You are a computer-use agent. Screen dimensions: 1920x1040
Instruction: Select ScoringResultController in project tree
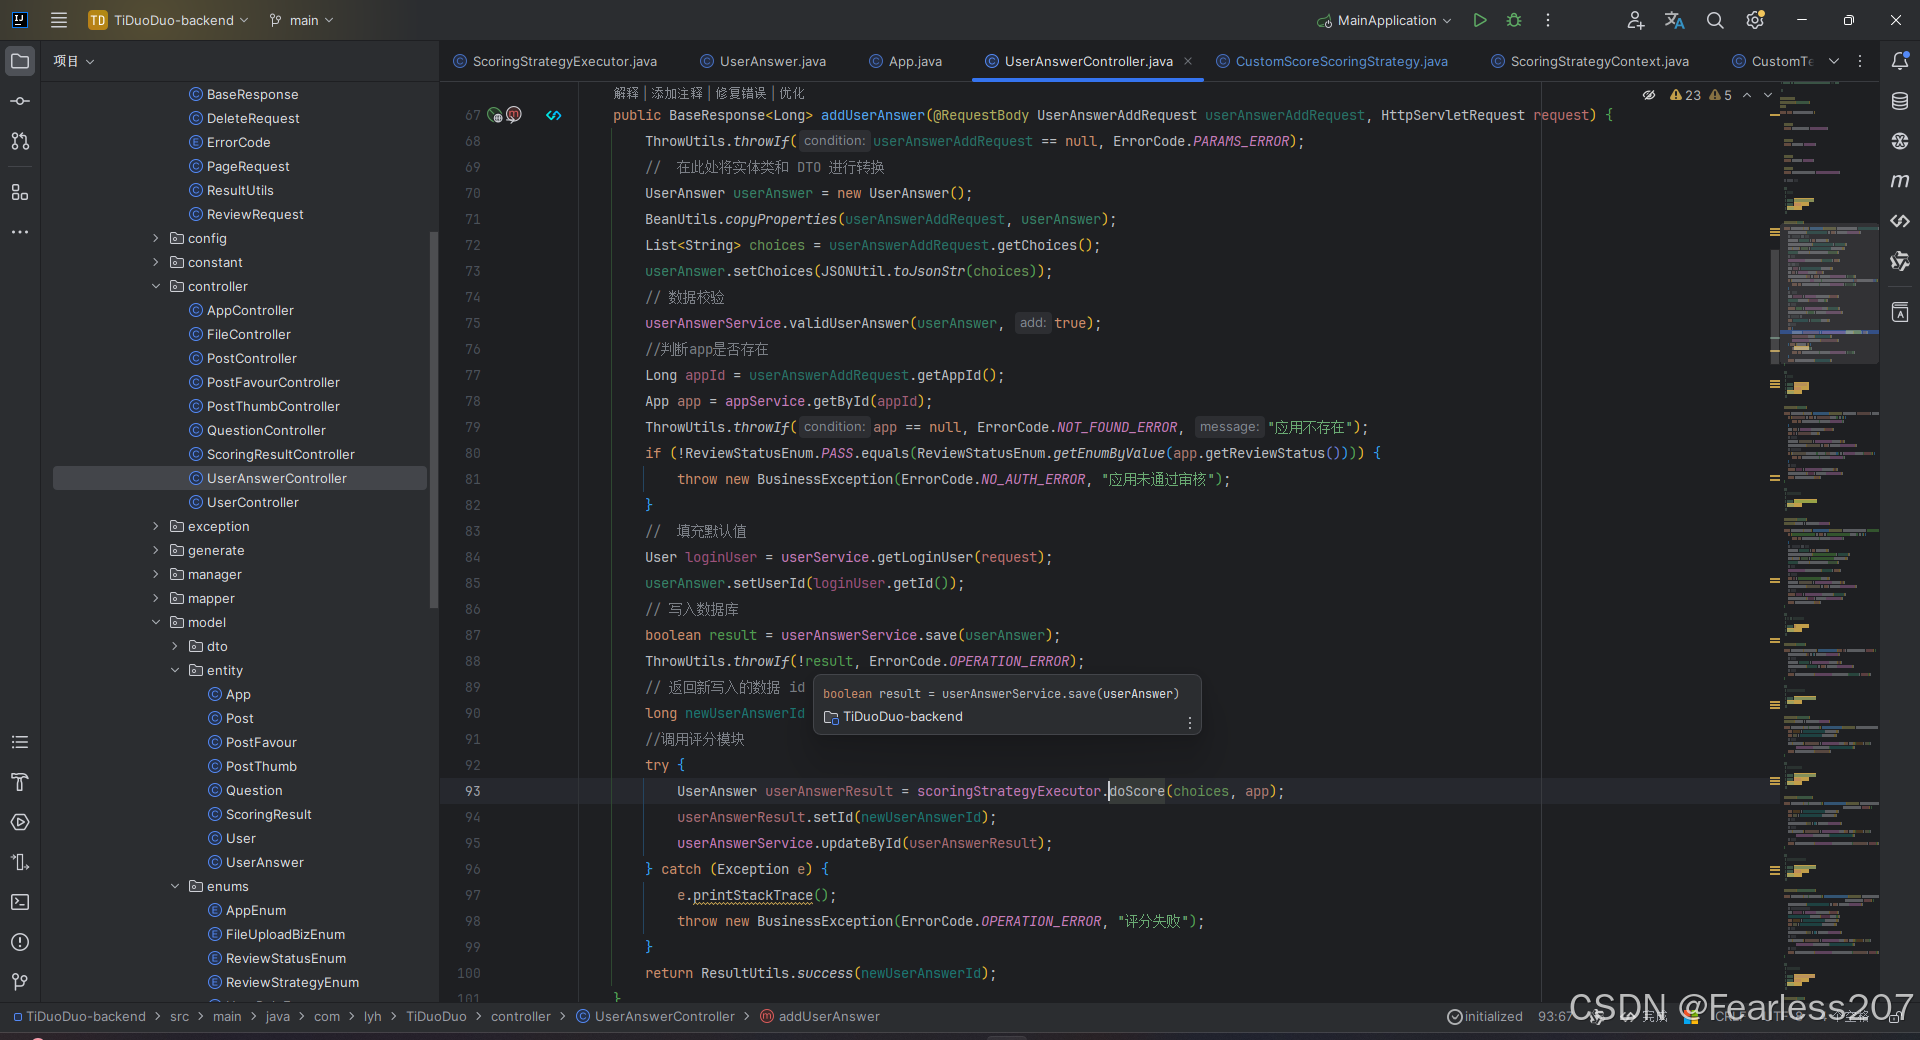point(280,454)
